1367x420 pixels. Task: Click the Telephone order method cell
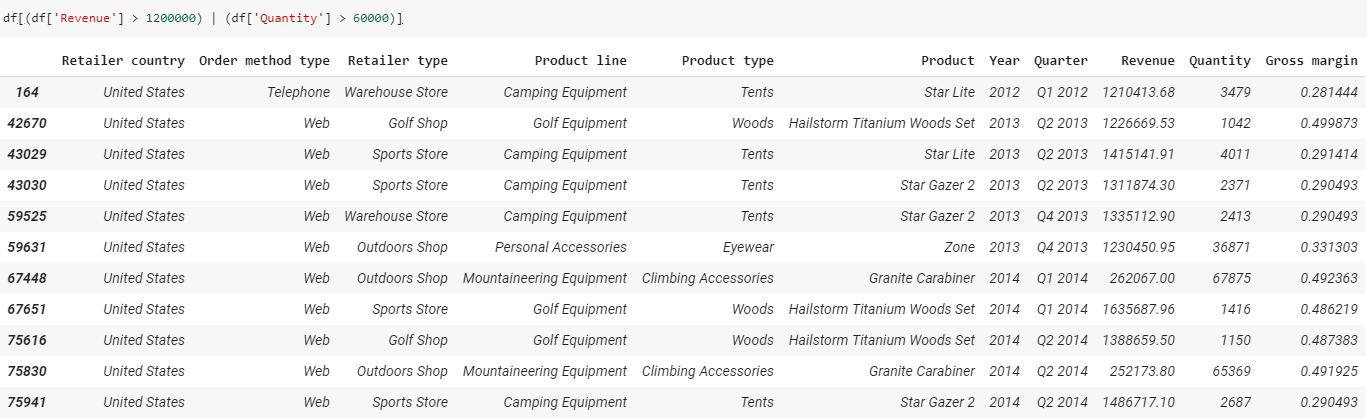298,92
